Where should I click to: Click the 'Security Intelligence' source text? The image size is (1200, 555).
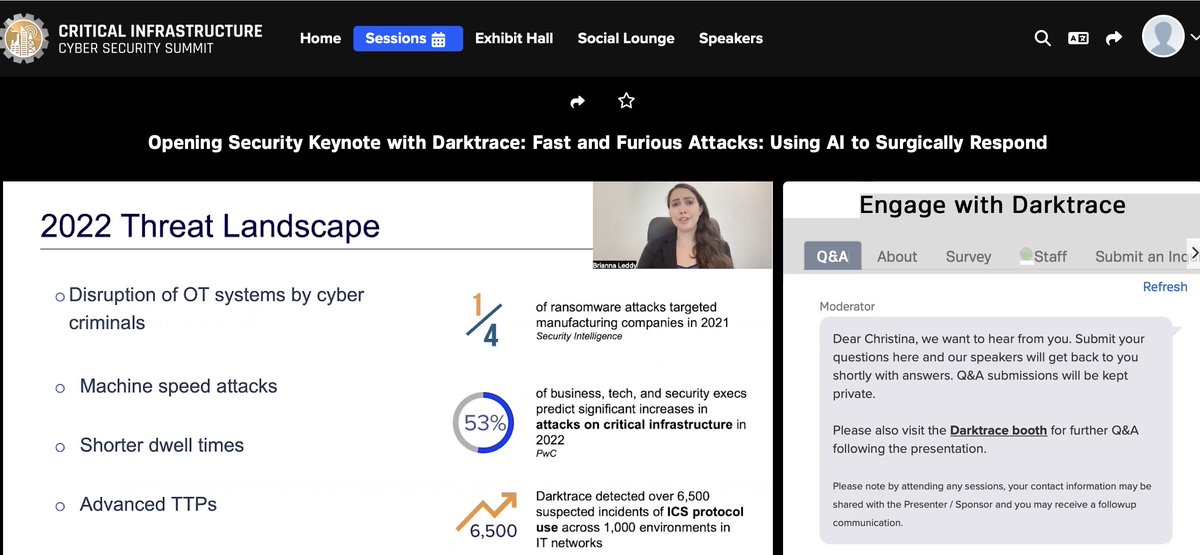[579, 336]
